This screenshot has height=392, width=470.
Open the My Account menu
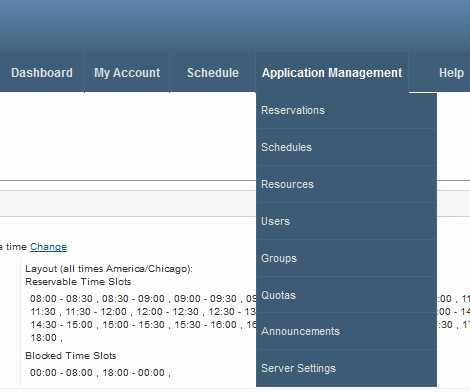[x=127, y=73]
